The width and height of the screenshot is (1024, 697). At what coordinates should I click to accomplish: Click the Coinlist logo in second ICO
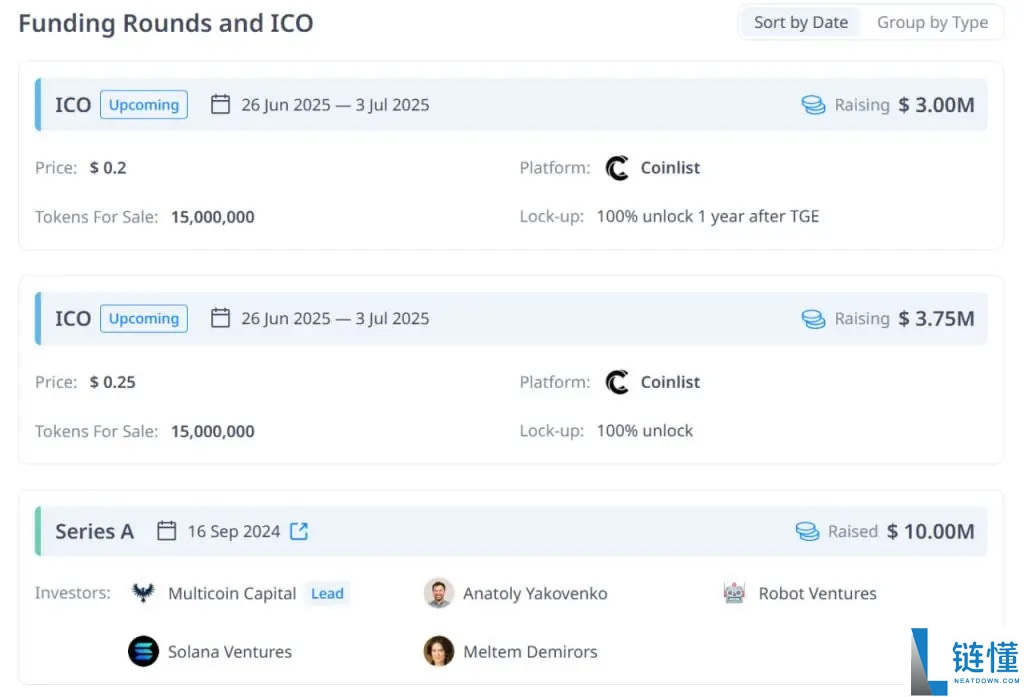coord(618,382)
